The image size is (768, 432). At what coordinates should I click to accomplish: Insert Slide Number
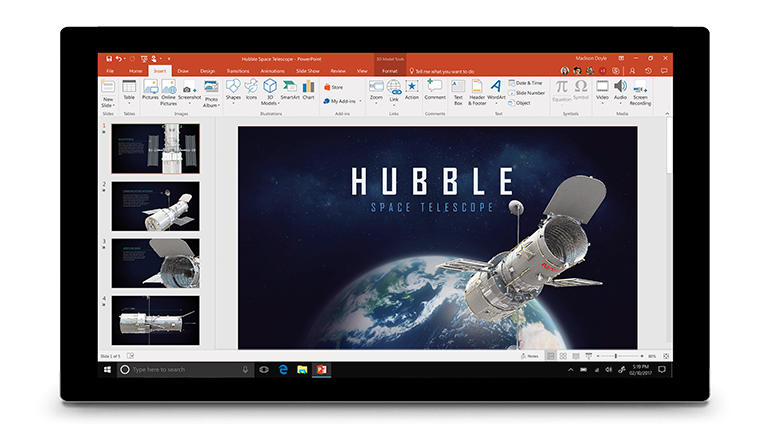tap(527, 93)
